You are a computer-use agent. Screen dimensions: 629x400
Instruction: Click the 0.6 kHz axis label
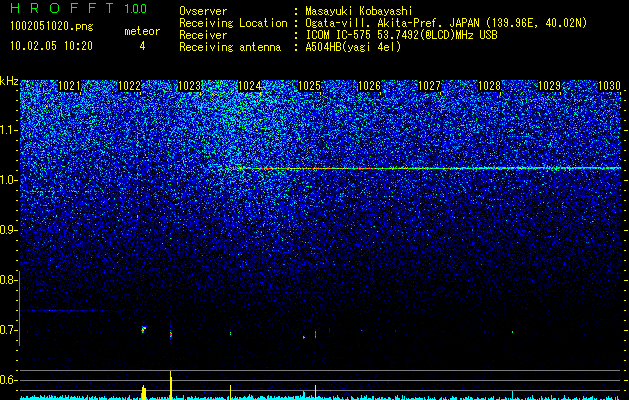point(8,380)
